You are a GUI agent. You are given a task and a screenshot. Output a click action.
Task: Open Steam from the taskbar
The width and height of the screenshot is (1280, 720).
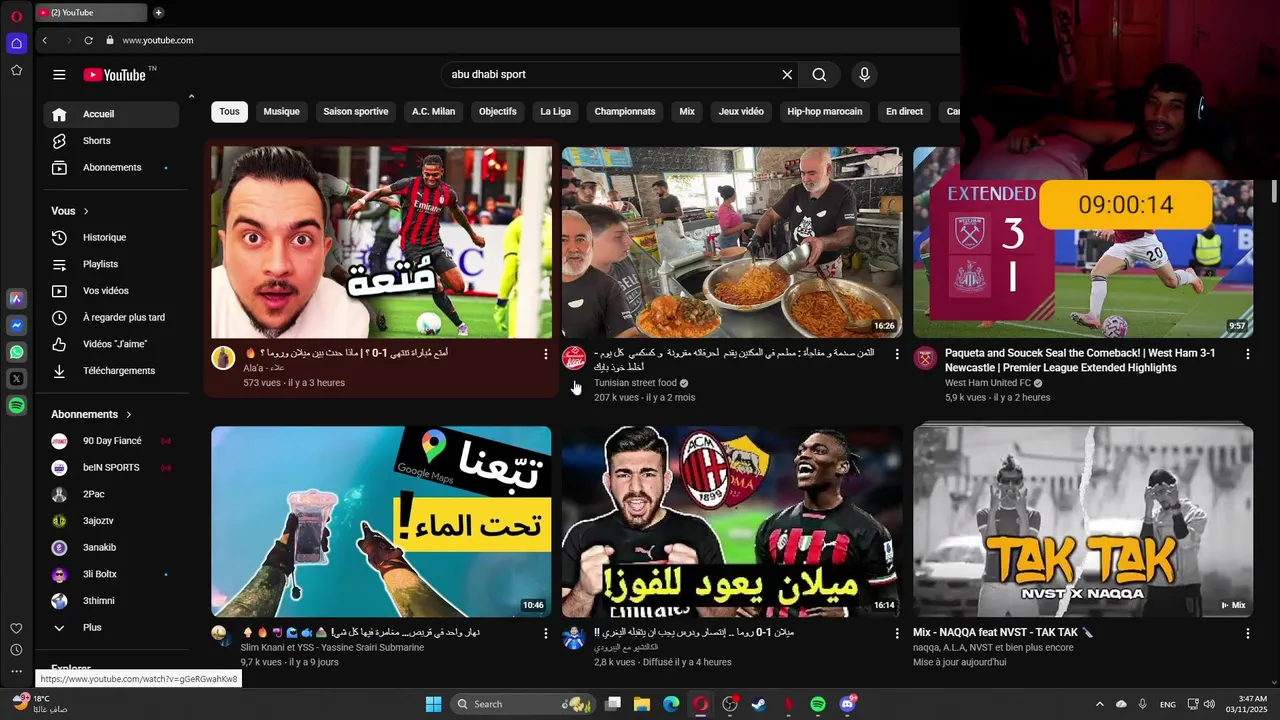pos(759,704)
